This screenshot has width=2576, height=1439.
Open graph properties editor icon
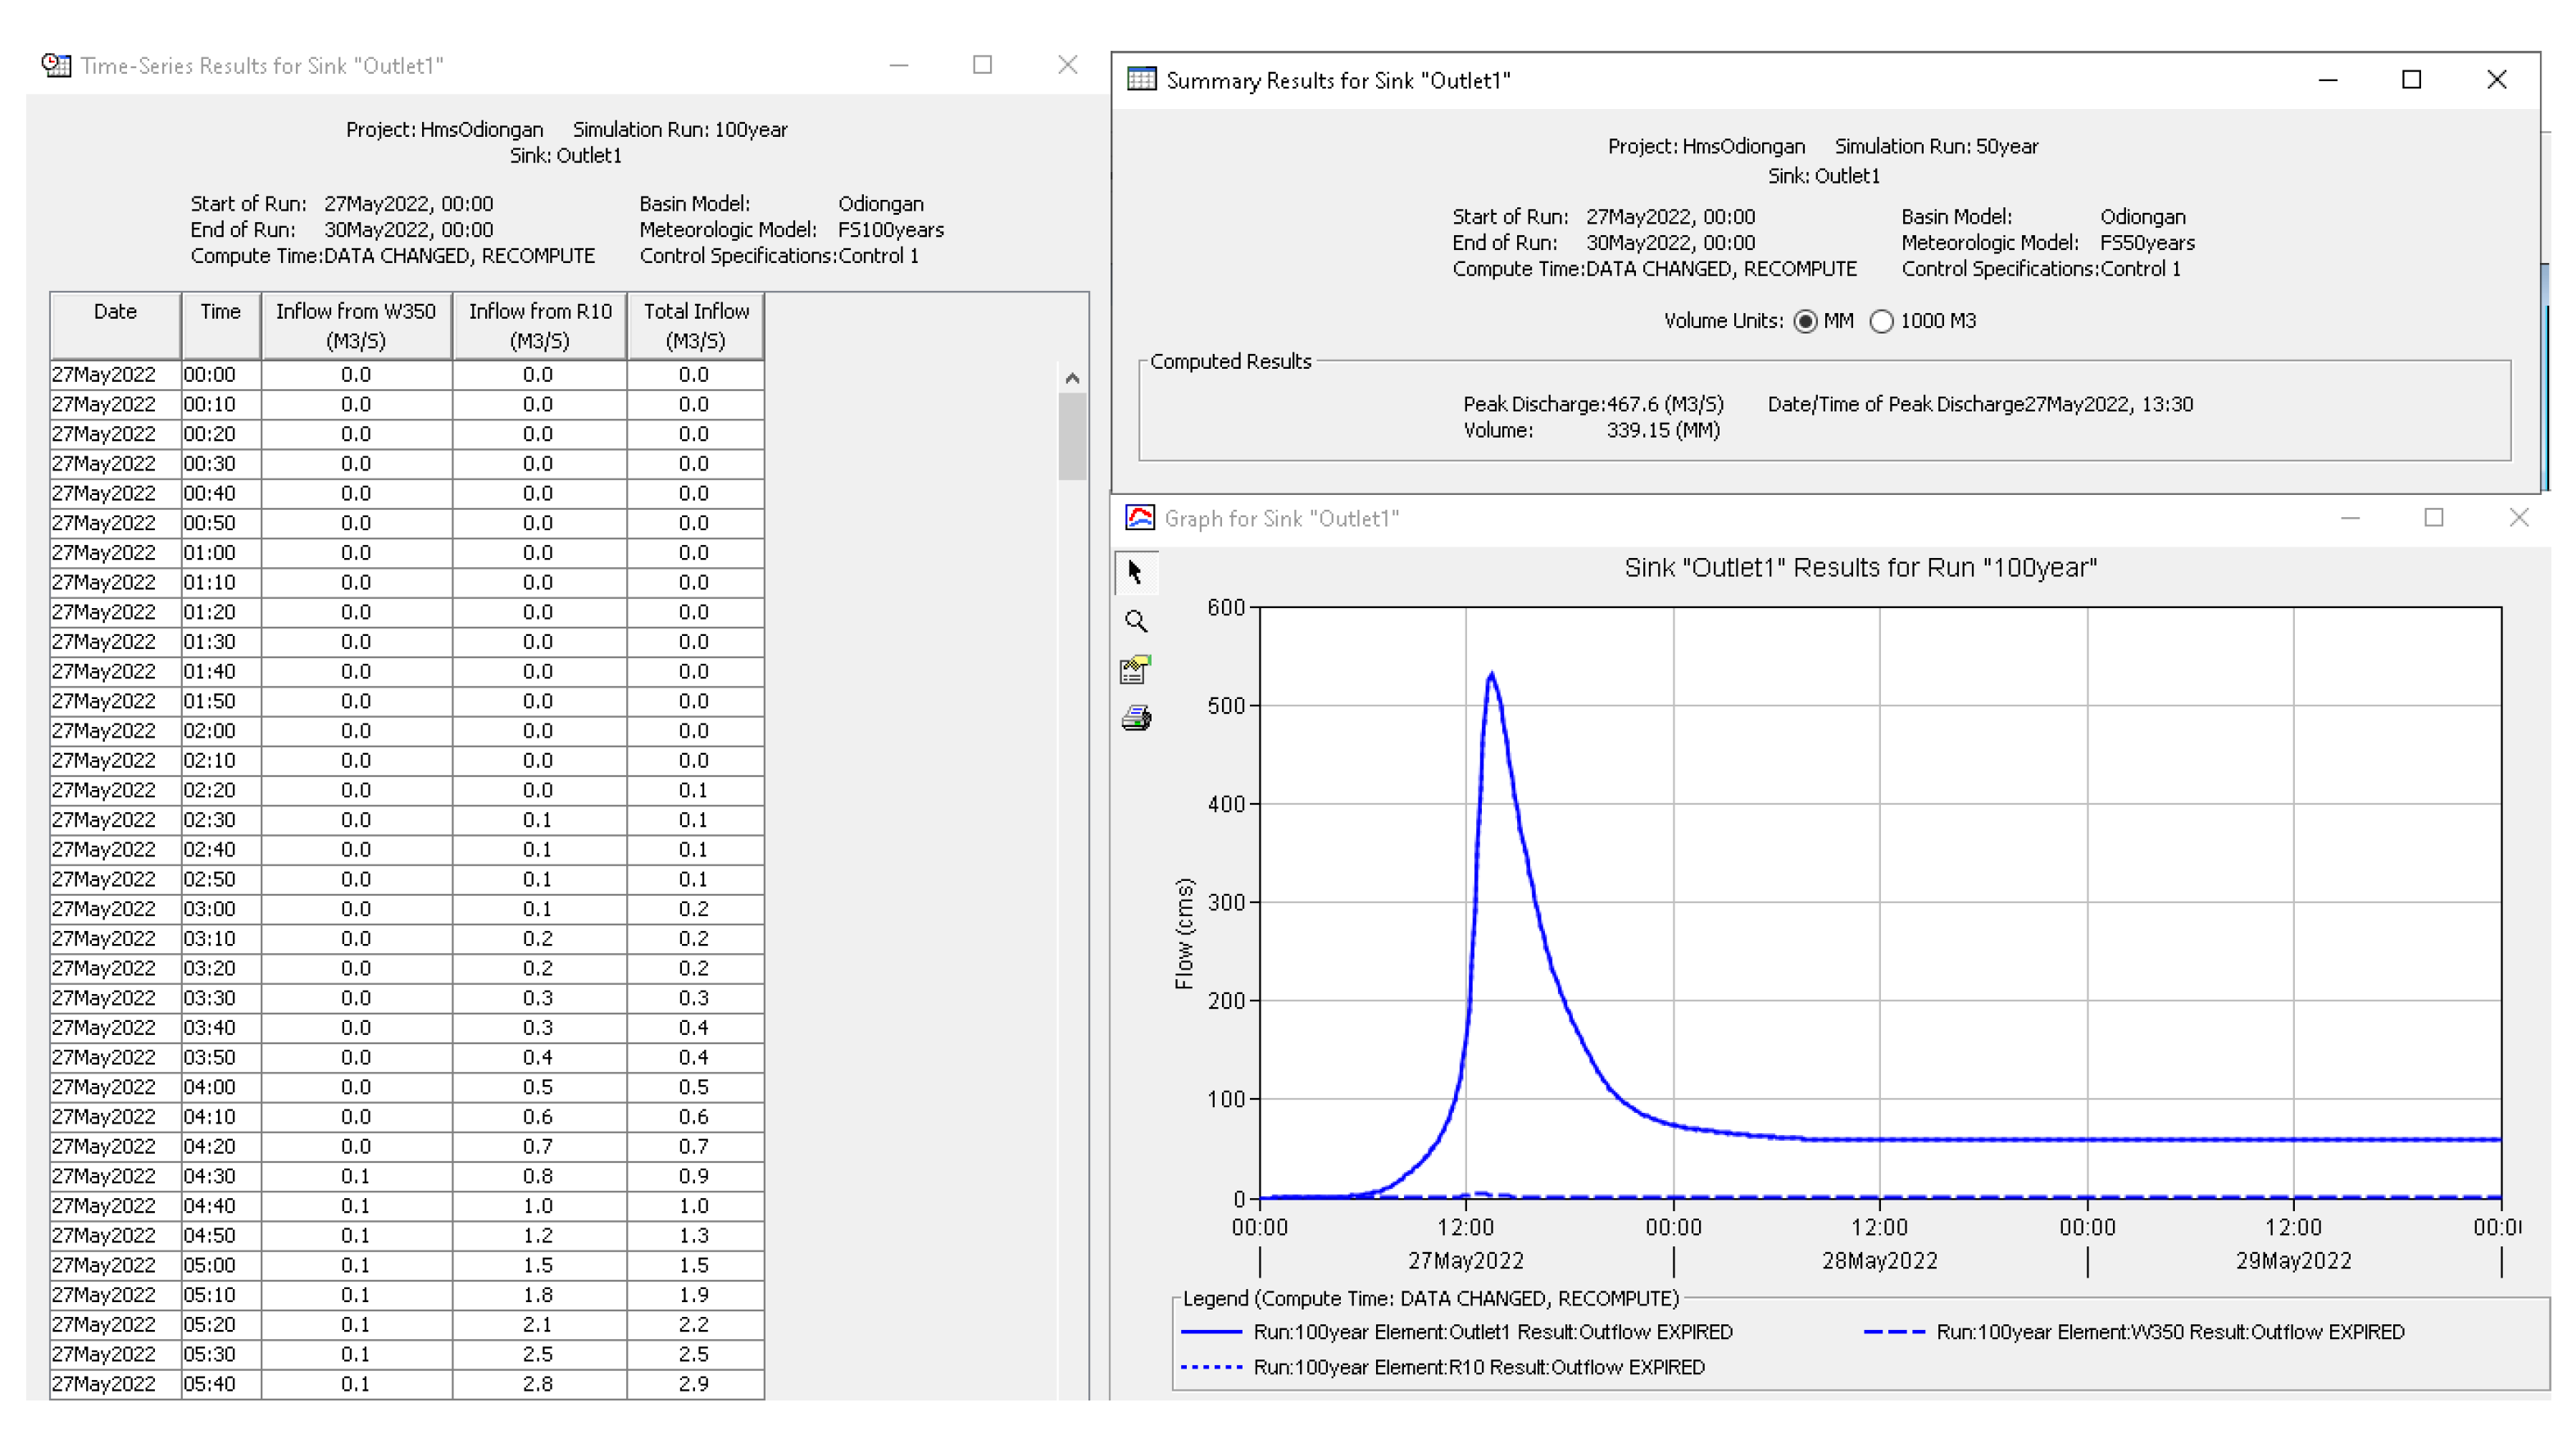pos(1136,669)
